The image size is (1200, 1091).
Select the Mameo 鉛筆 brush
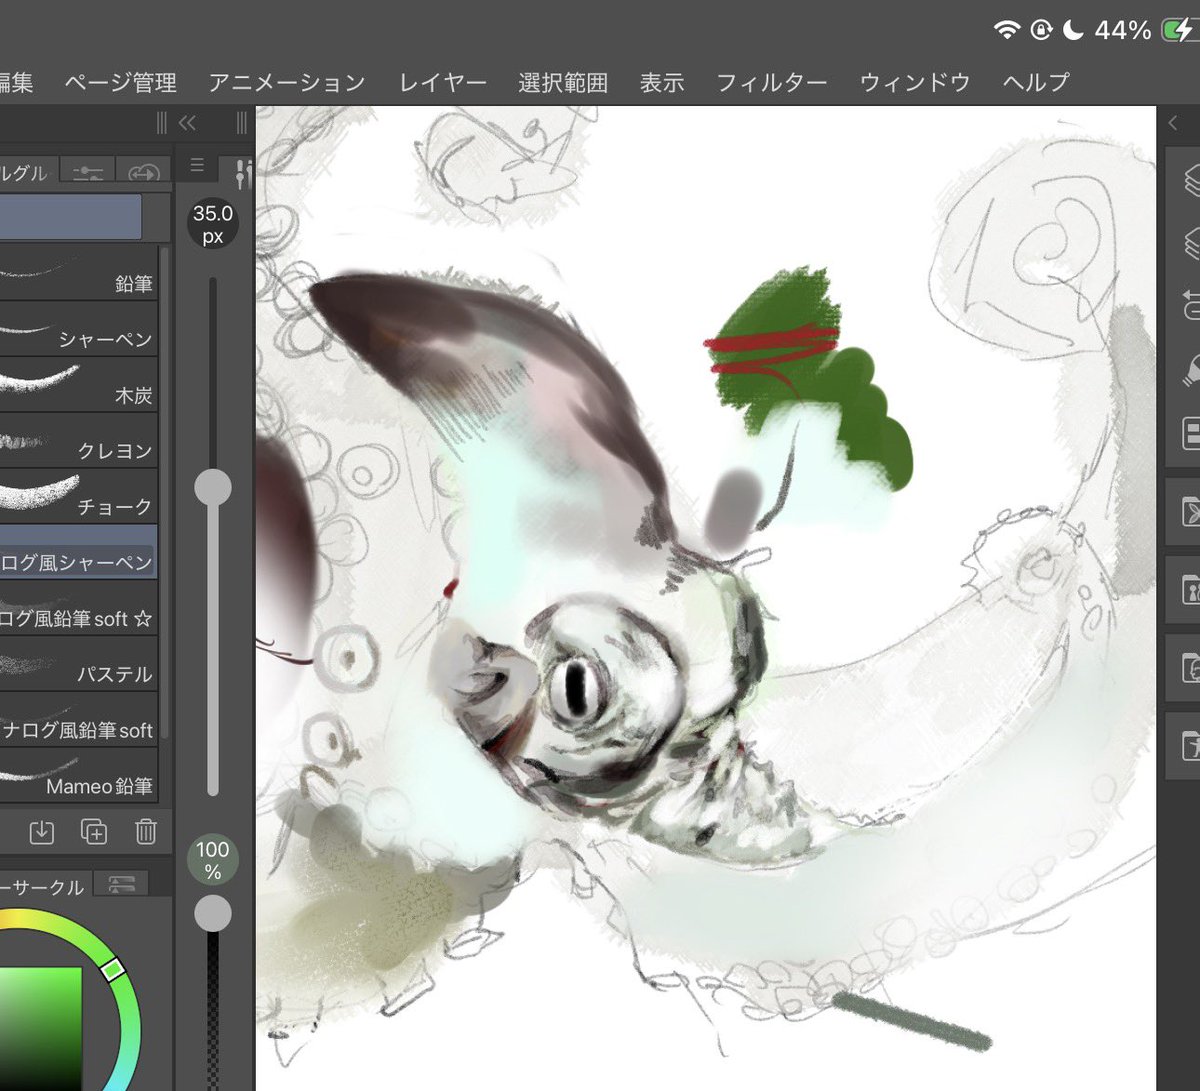click(78, 776)
